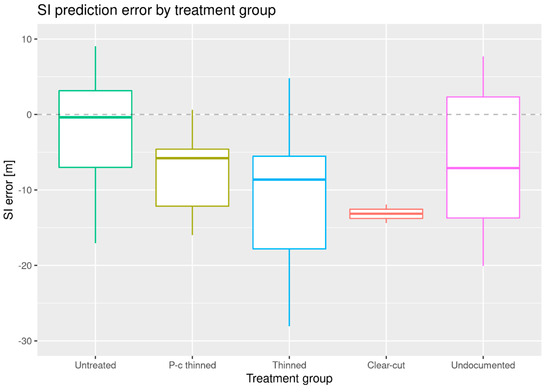This screenshot has height=392, width=550.
Task: Click the -10 tick label on y-axis
Action: coord(25,190)
